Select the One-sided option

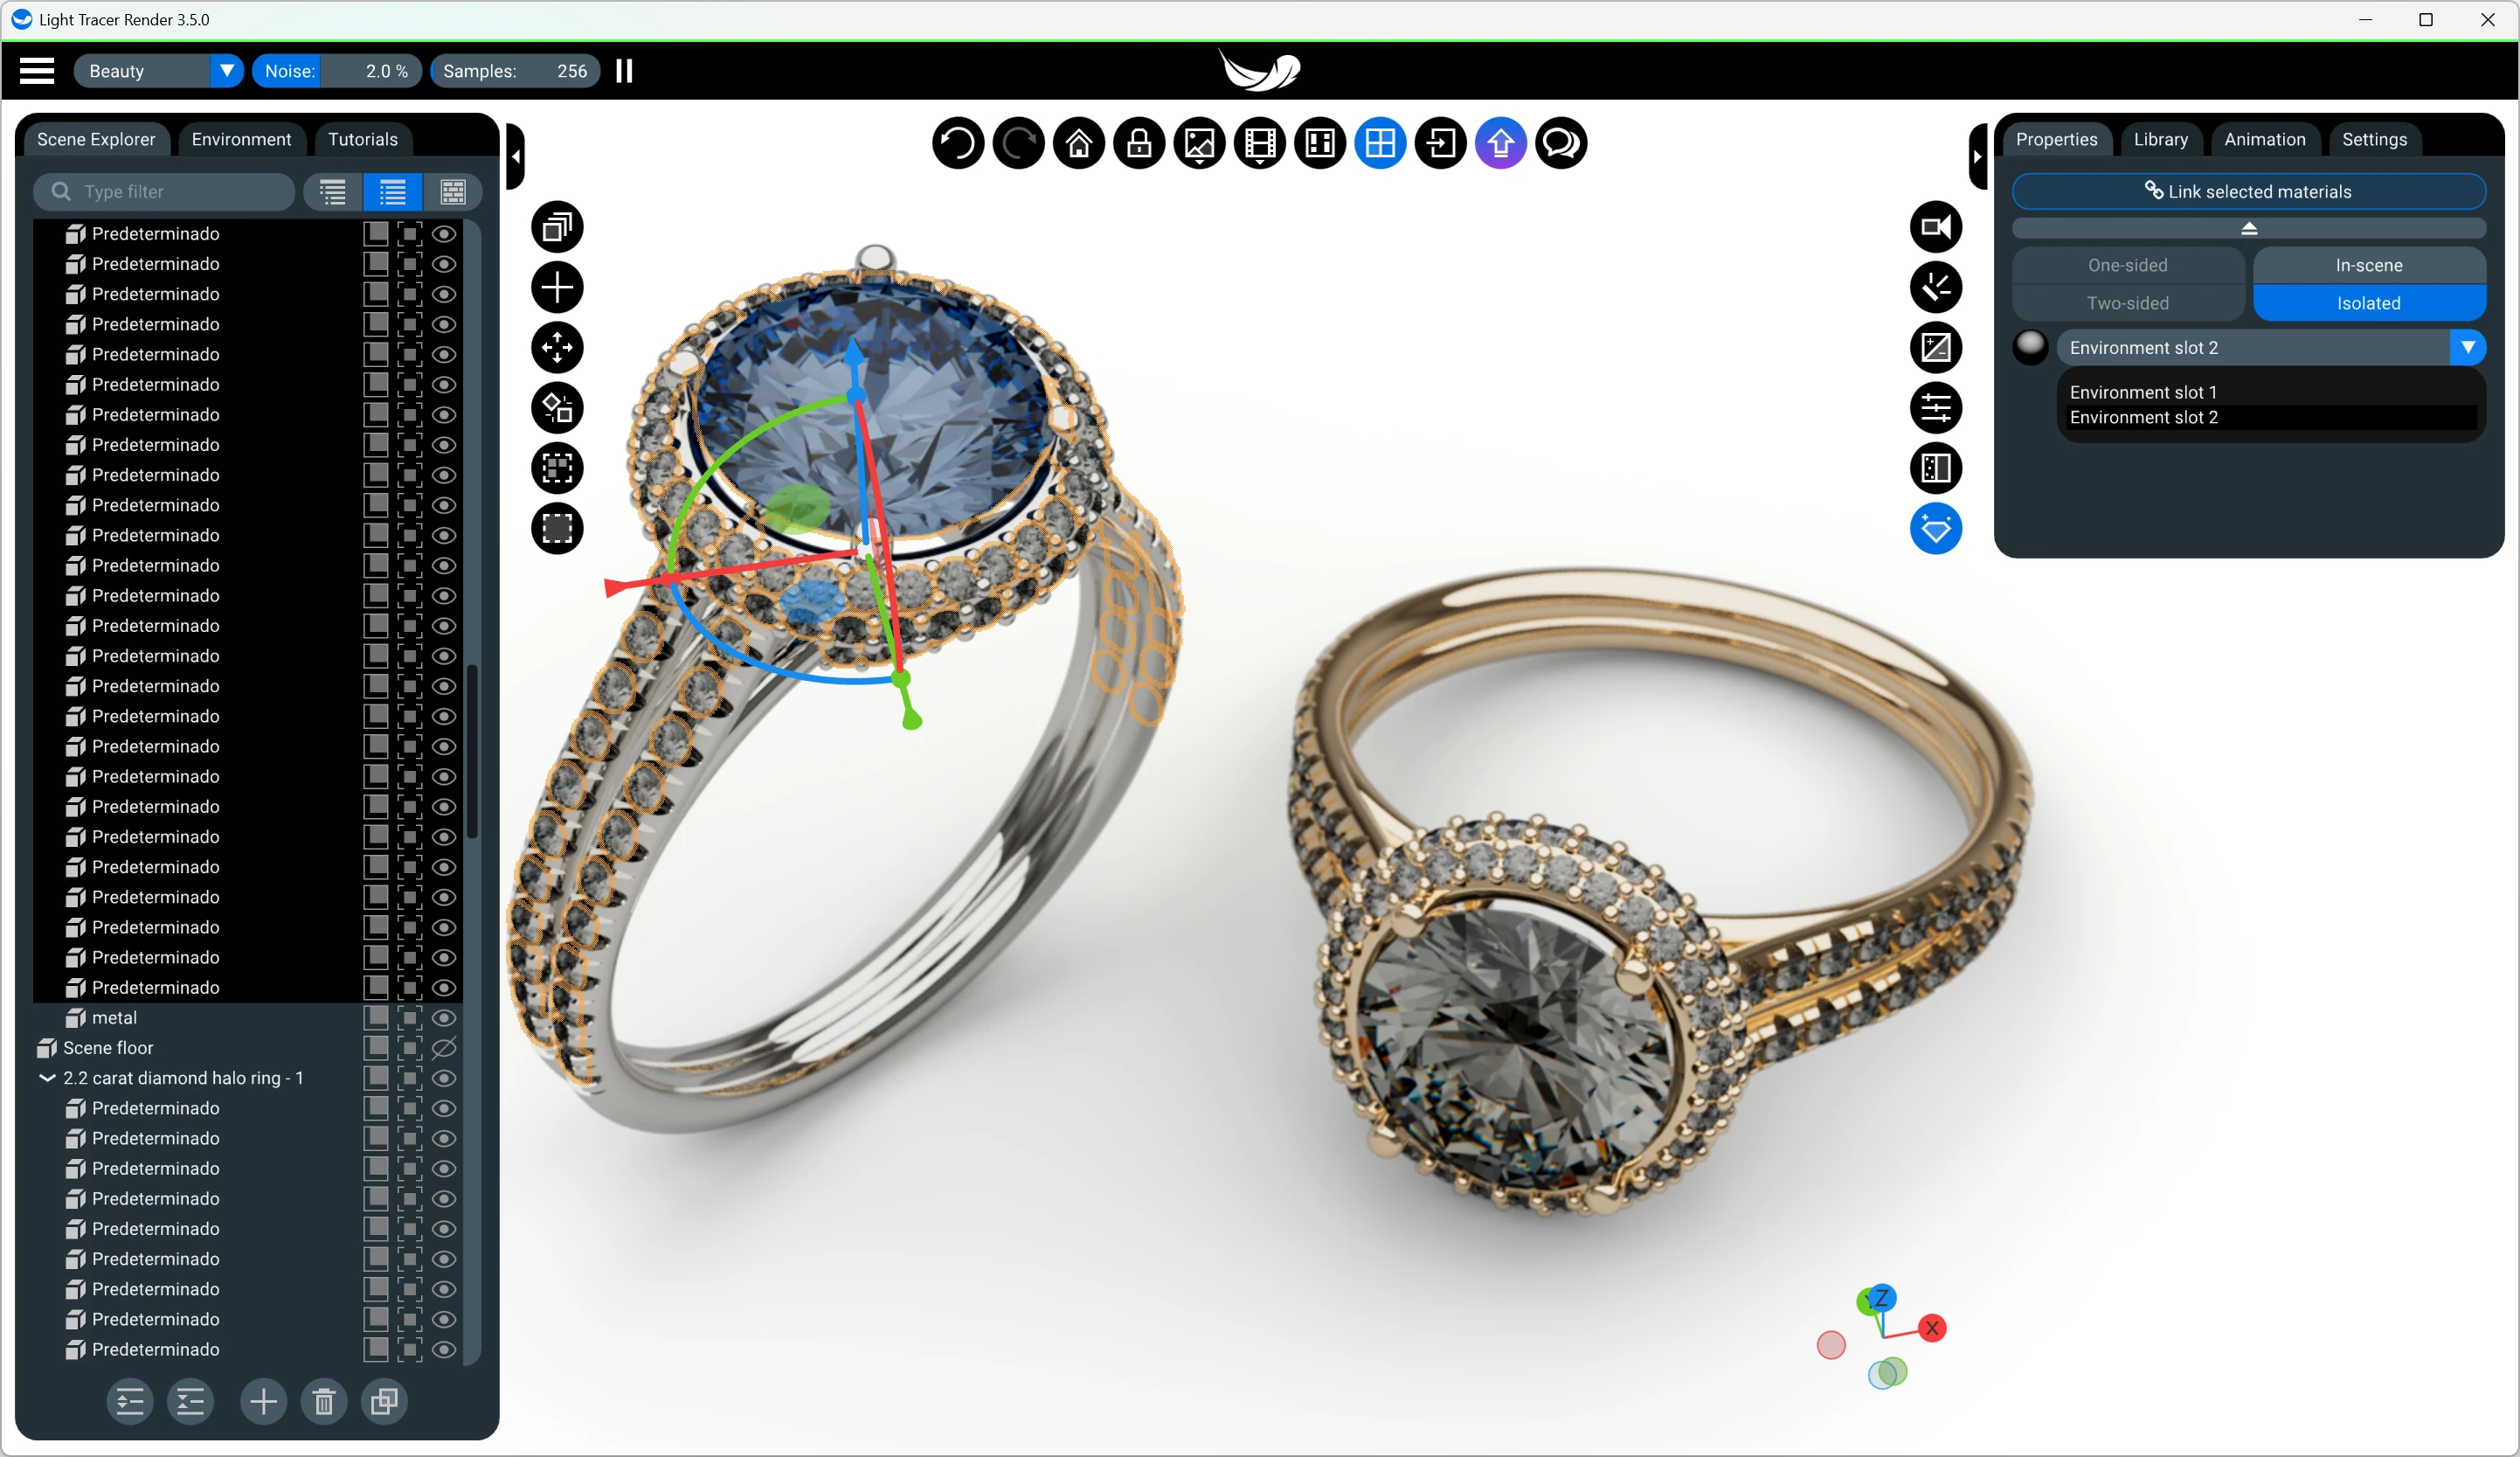pyautogui.click(x=2128, y=265)
